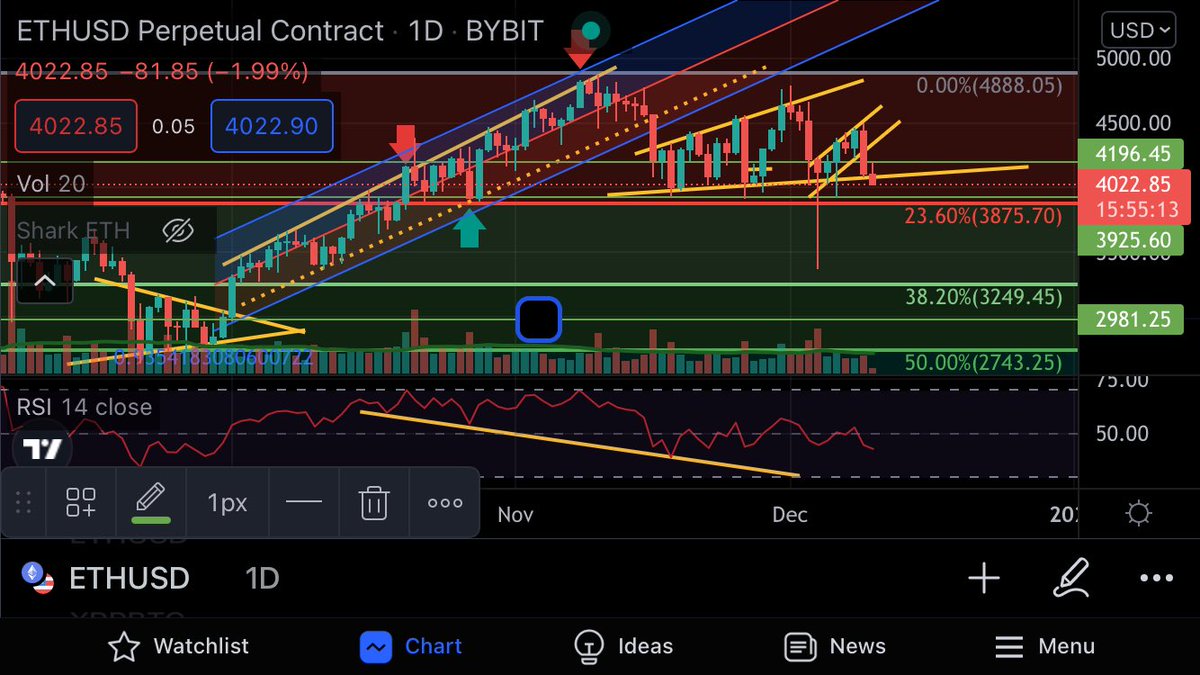
Task: Delete the drawing with trash icon
Action: (373, 503)
